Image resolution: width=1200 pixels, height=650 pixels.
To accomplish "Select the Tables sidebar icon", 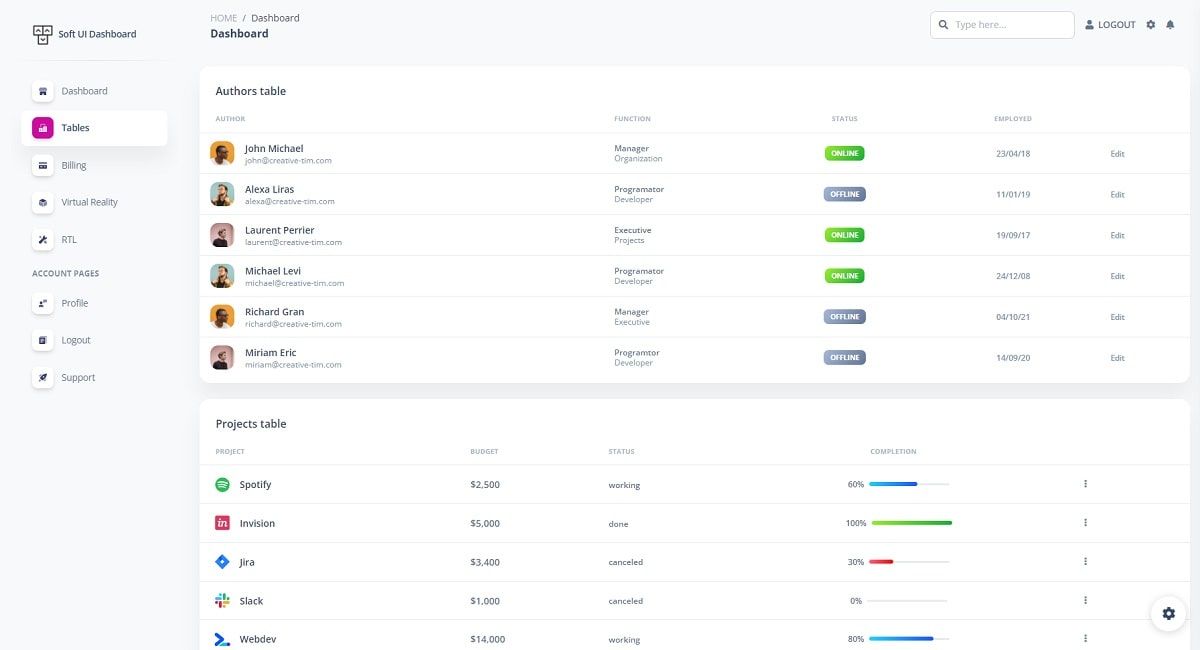I will point(42,127).
